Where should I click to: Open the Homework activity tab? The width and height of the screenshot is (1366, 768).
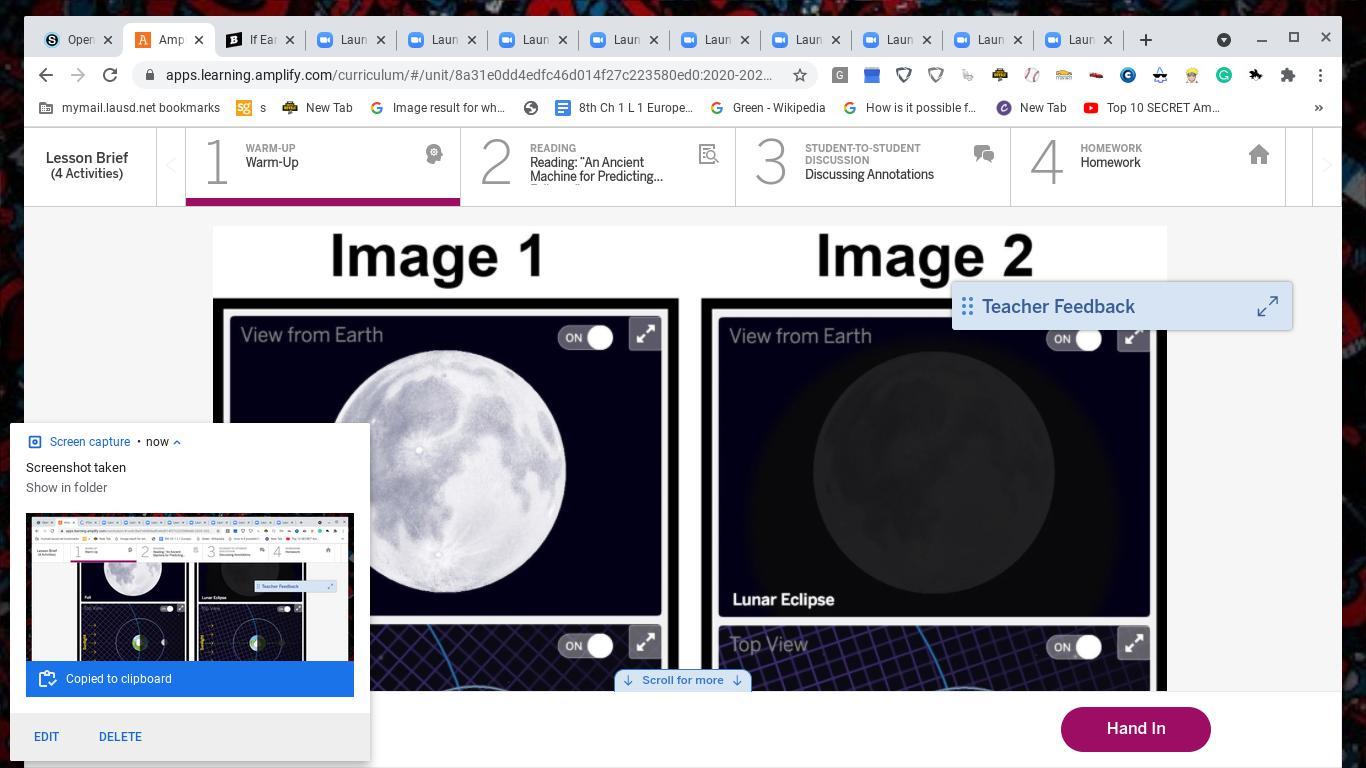click(x=1148, y=165)
